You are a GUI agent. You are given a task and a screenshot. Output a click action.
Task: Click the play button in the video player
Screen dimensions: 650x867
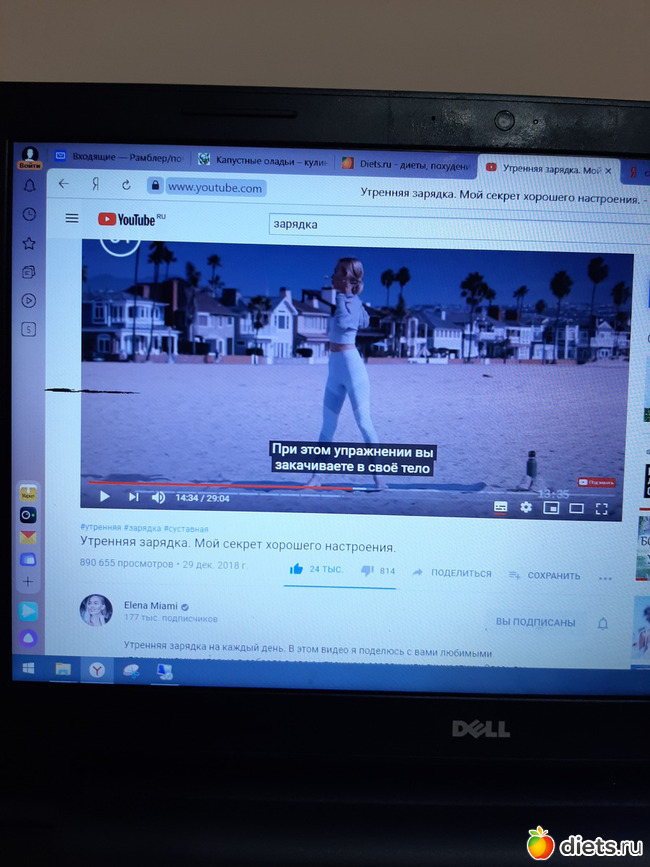tap(104, 496)
